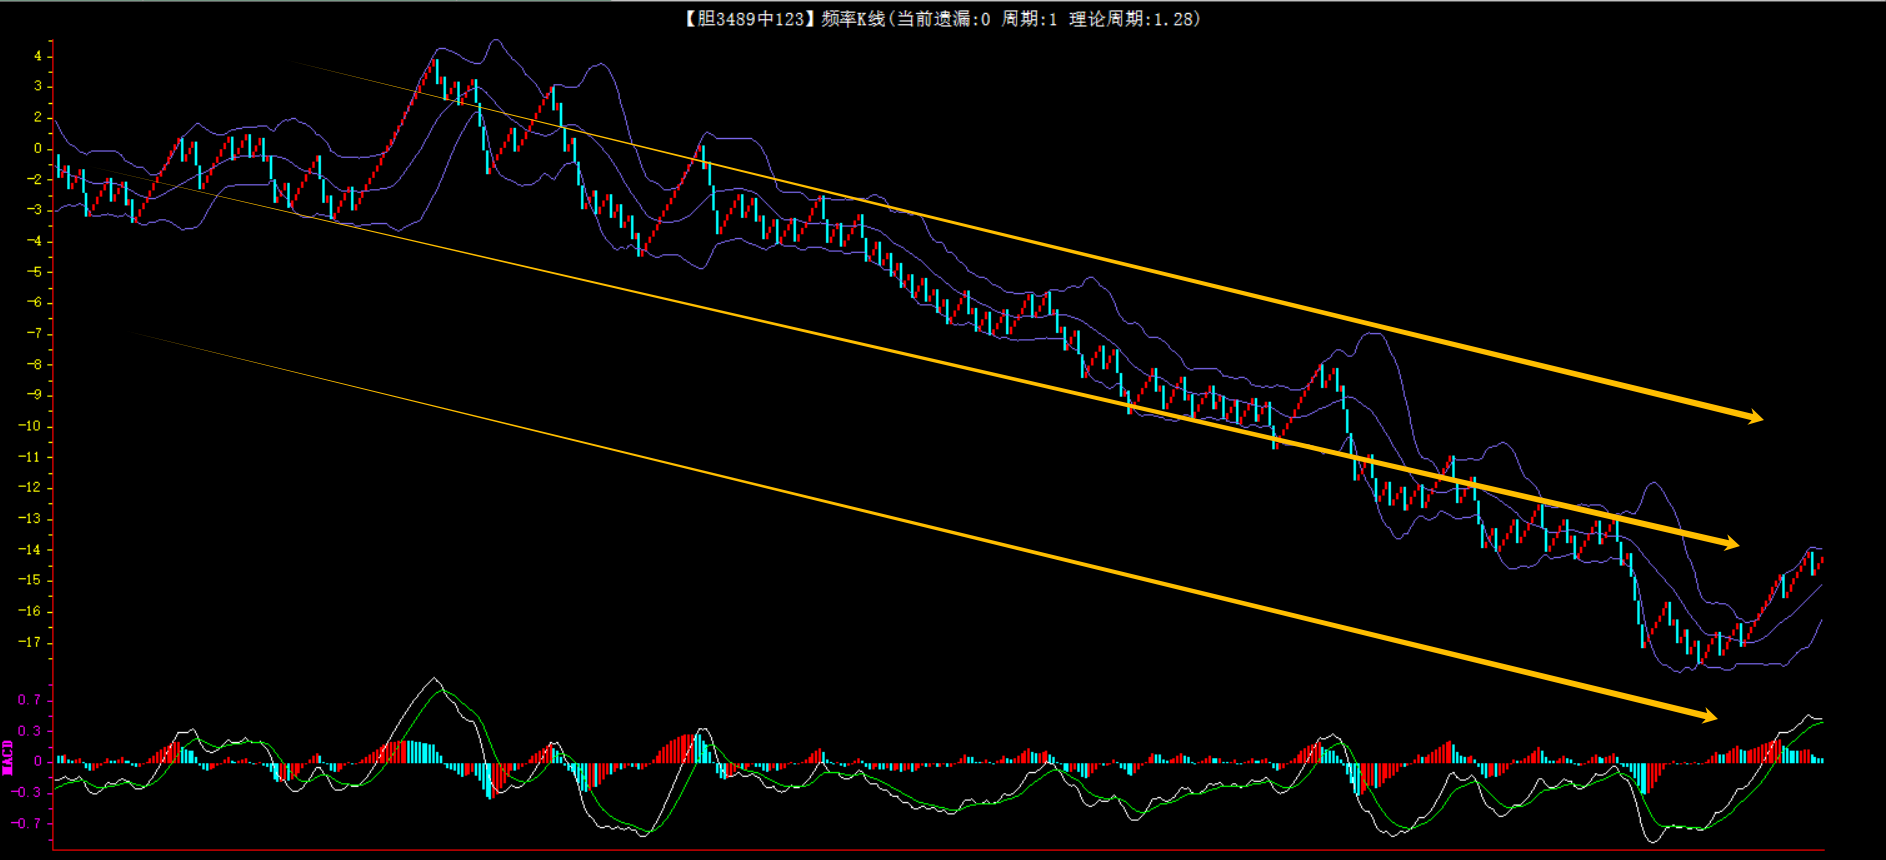Click the y-axis label "-10"
This screenshot has width=1886, height=860.
[x=30, y=426]
